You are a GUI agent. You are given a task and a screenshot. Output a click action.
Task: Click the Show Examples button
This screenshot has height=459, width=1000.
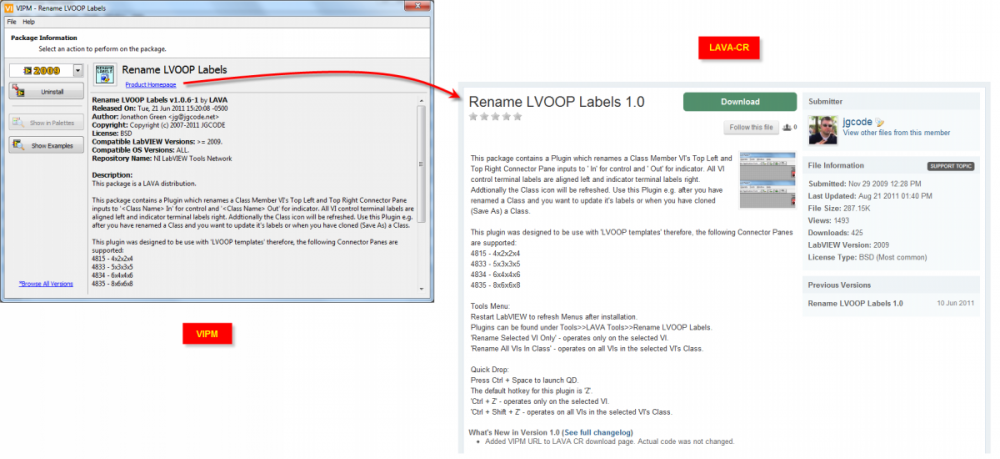[46, 146]
